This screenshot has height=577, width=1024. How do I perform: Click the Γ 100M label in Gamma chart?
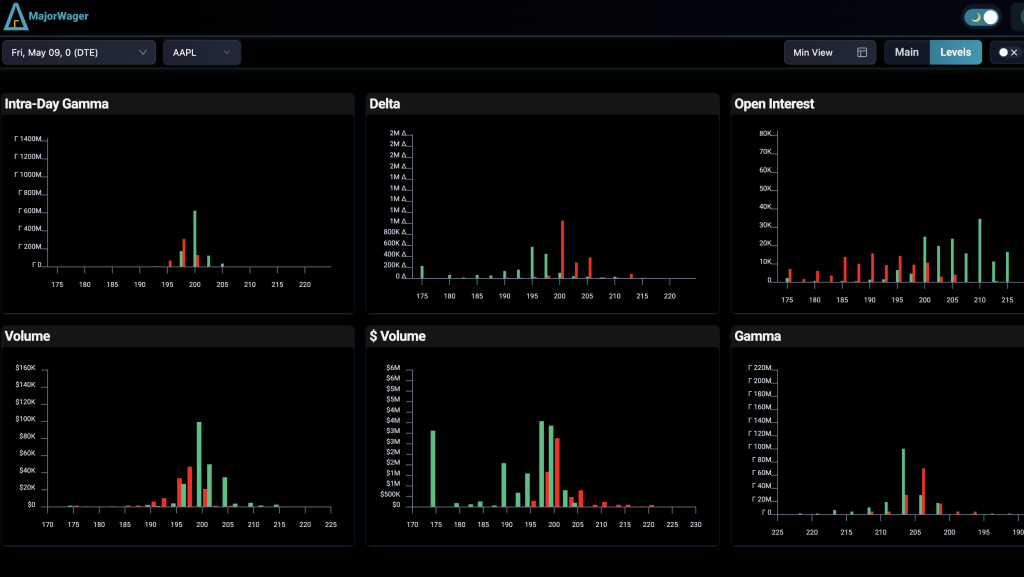760,447
